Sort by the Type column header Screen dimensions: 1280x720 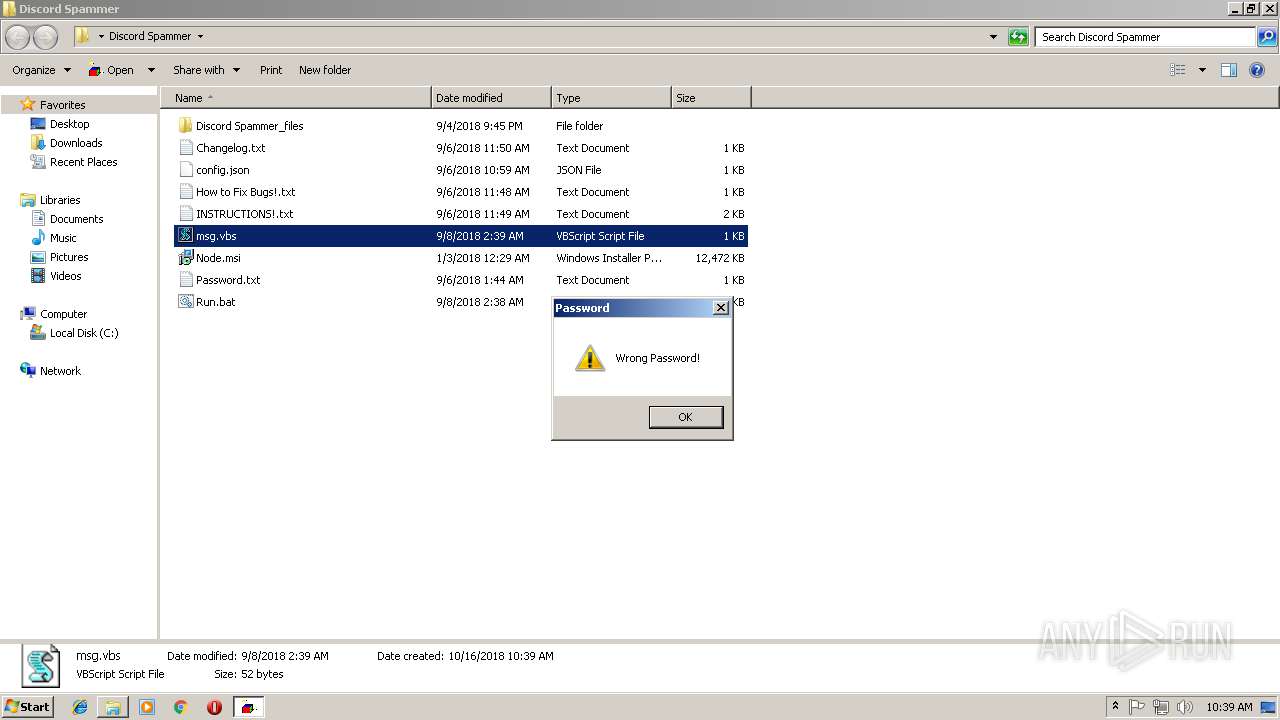click(x=611, y=98)
